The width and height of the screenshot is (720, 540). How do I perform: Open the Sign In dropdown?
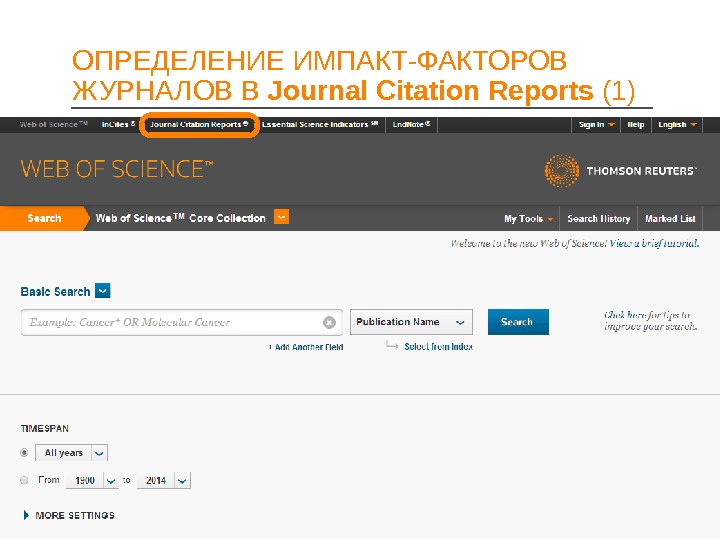[x=596, y=125]
